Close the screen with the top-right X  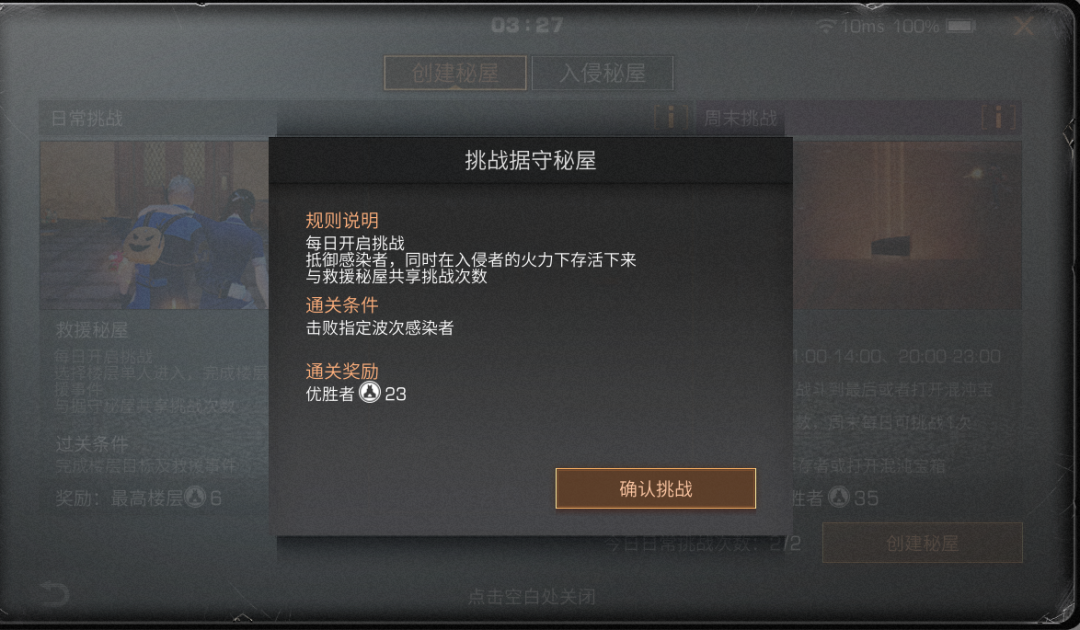pyautogui.click(x=1024, y=27)
